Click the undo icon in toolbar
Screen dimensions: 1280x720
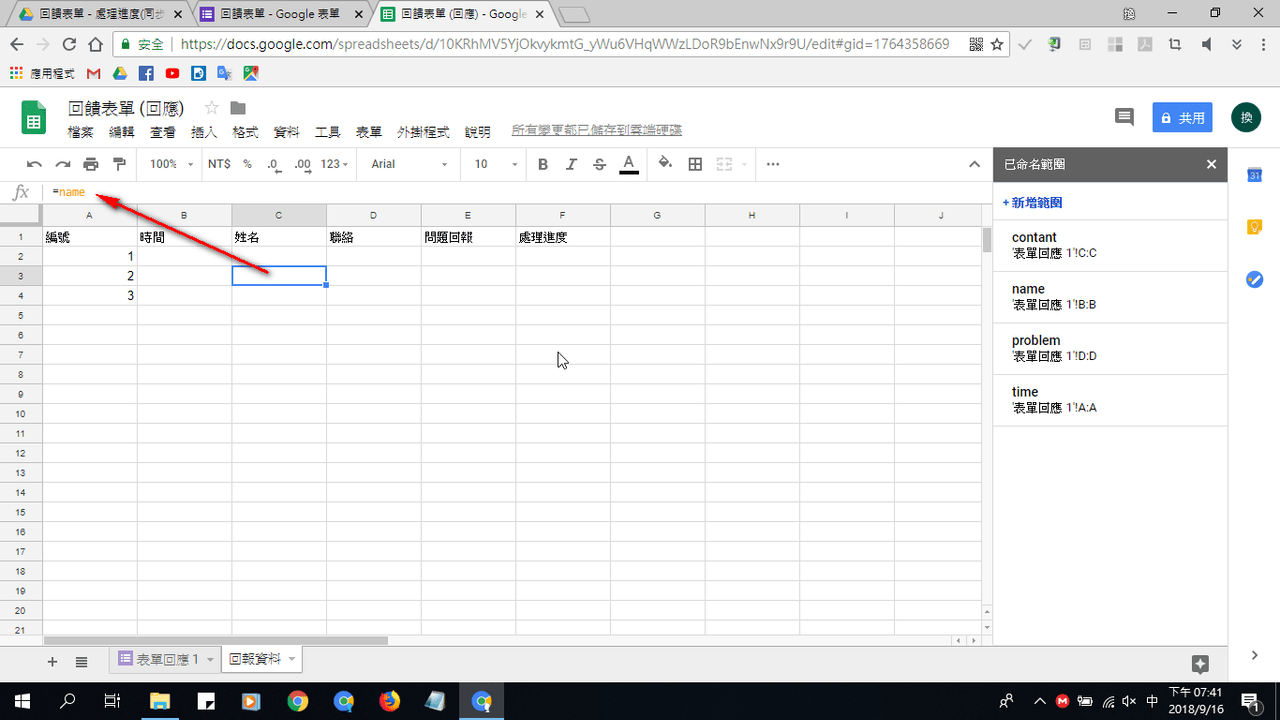point(35,164)
